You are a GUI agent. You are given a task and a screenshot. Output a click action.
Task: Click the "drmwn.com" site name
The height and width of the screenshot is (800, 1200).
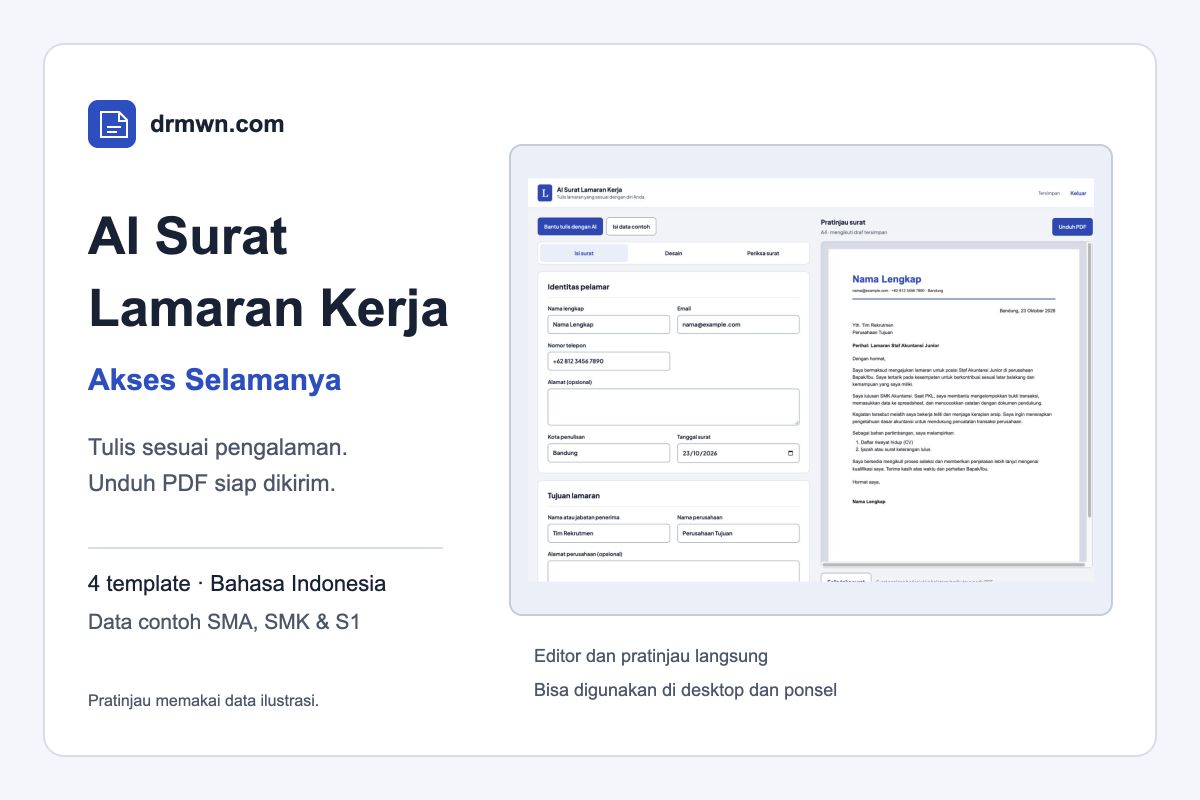[x=217, y=124]
